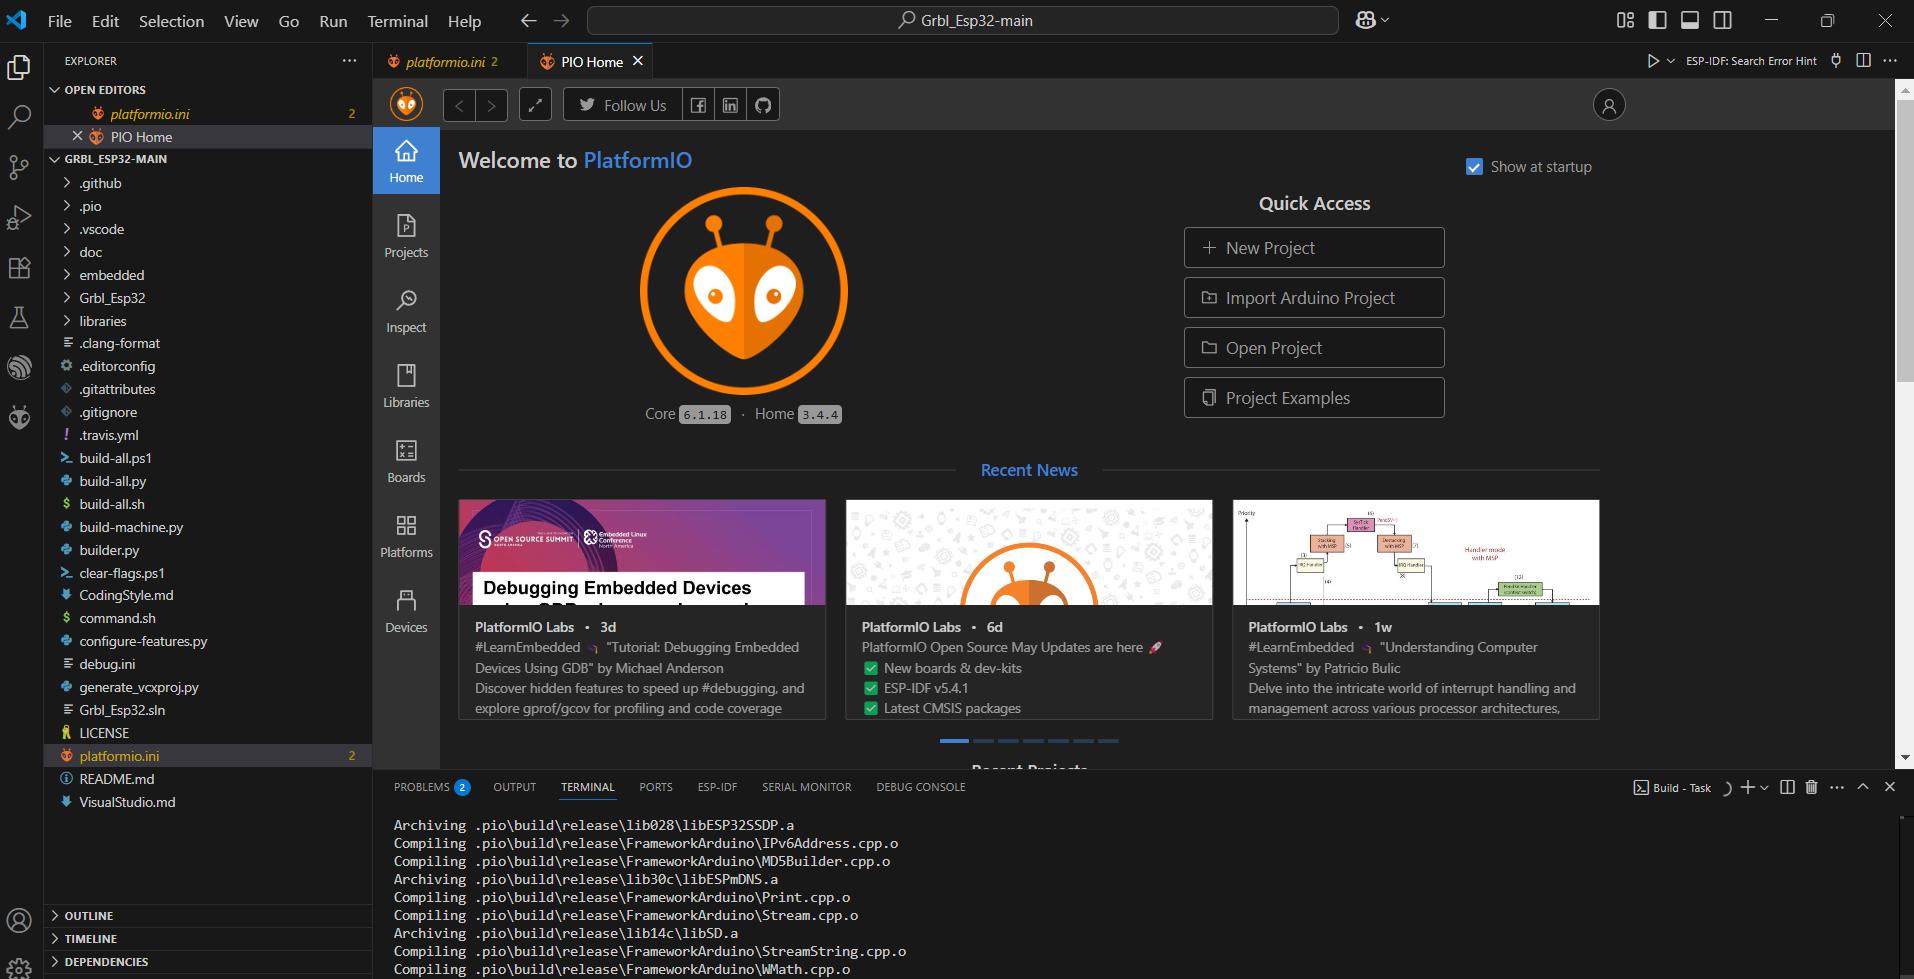Open Libraries in PIO sidebar
This screenshot has height=979, width=1914.
406,386
